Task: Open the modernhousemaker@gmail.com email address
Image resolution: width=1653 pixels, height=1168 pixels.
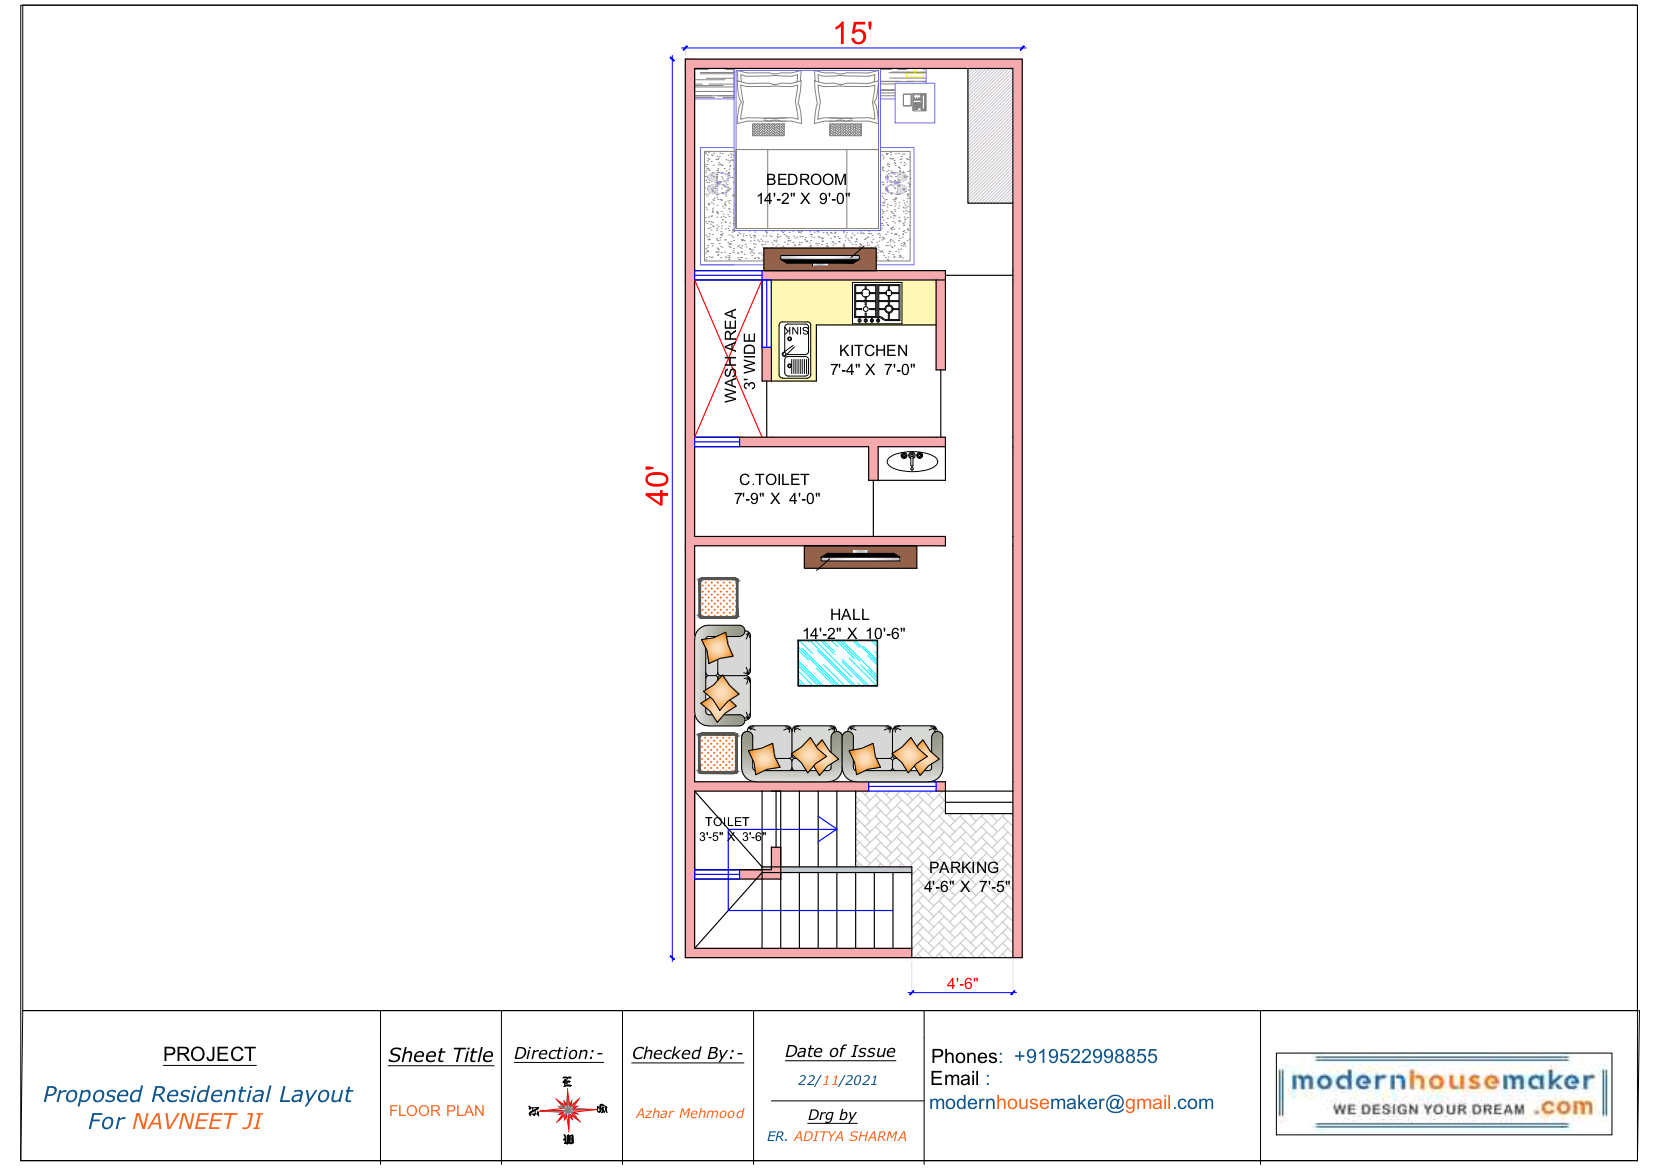Action: (x=1071, y=1102)
